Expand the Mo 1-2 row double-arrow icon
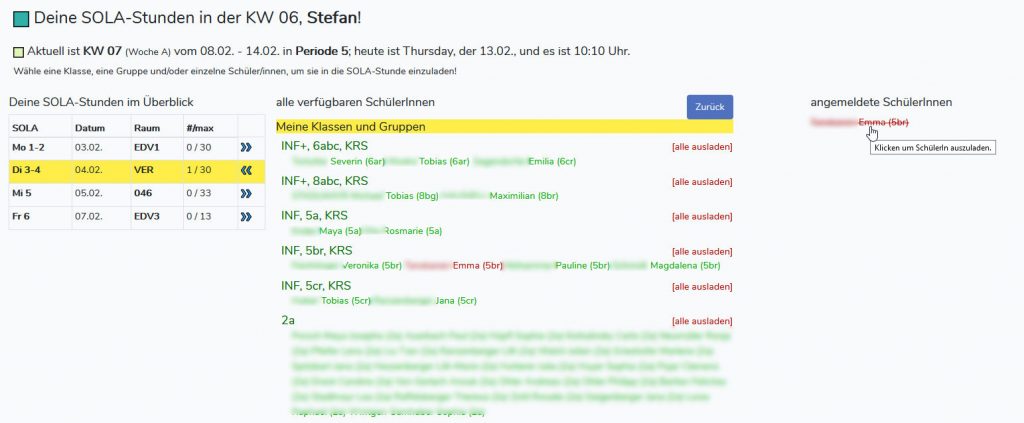The width and height of the screenshot is (1024, 423). pyautogui.click(x=246, y=148)
